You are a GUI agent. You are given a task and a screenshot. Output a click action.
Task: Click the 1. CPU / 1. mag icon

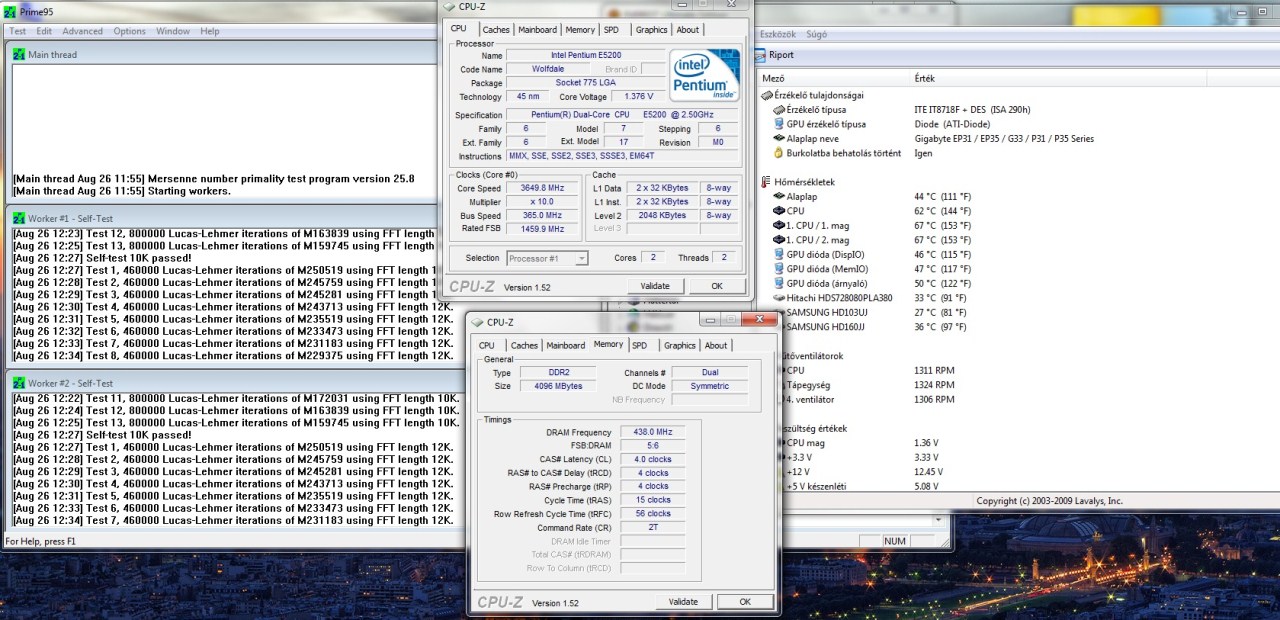tap(779, 226)
